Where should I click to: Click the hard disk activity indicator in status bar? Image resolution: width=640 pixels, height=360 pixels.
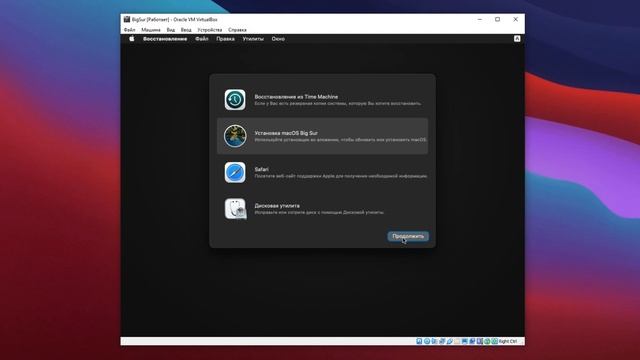(419, 341)
